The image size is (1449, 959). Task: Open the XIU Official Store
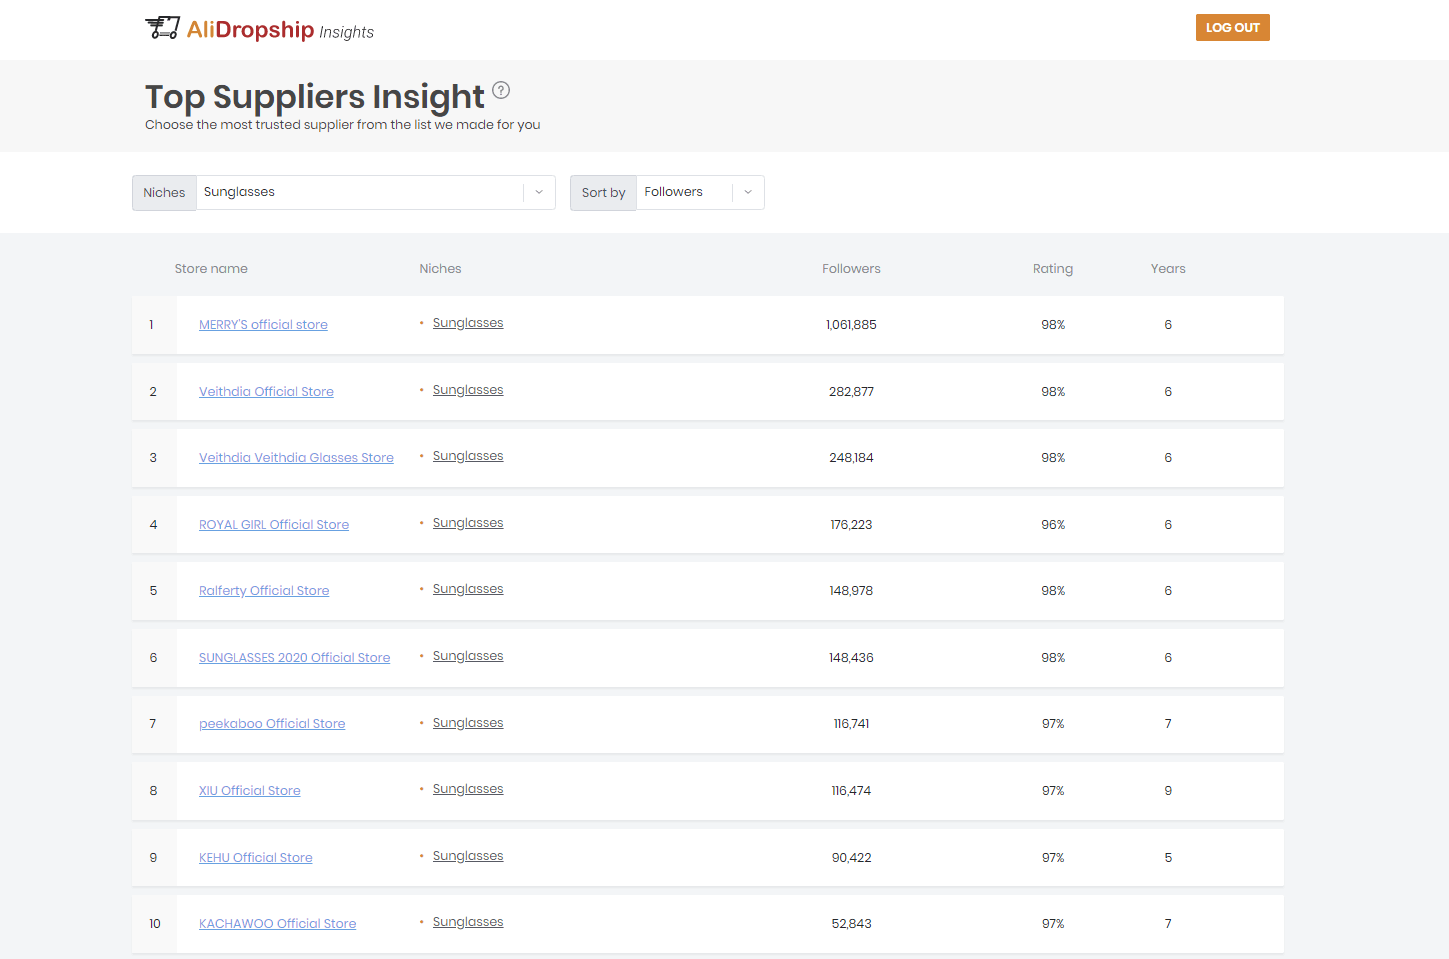pyautogui.click(x=249, y=790)
